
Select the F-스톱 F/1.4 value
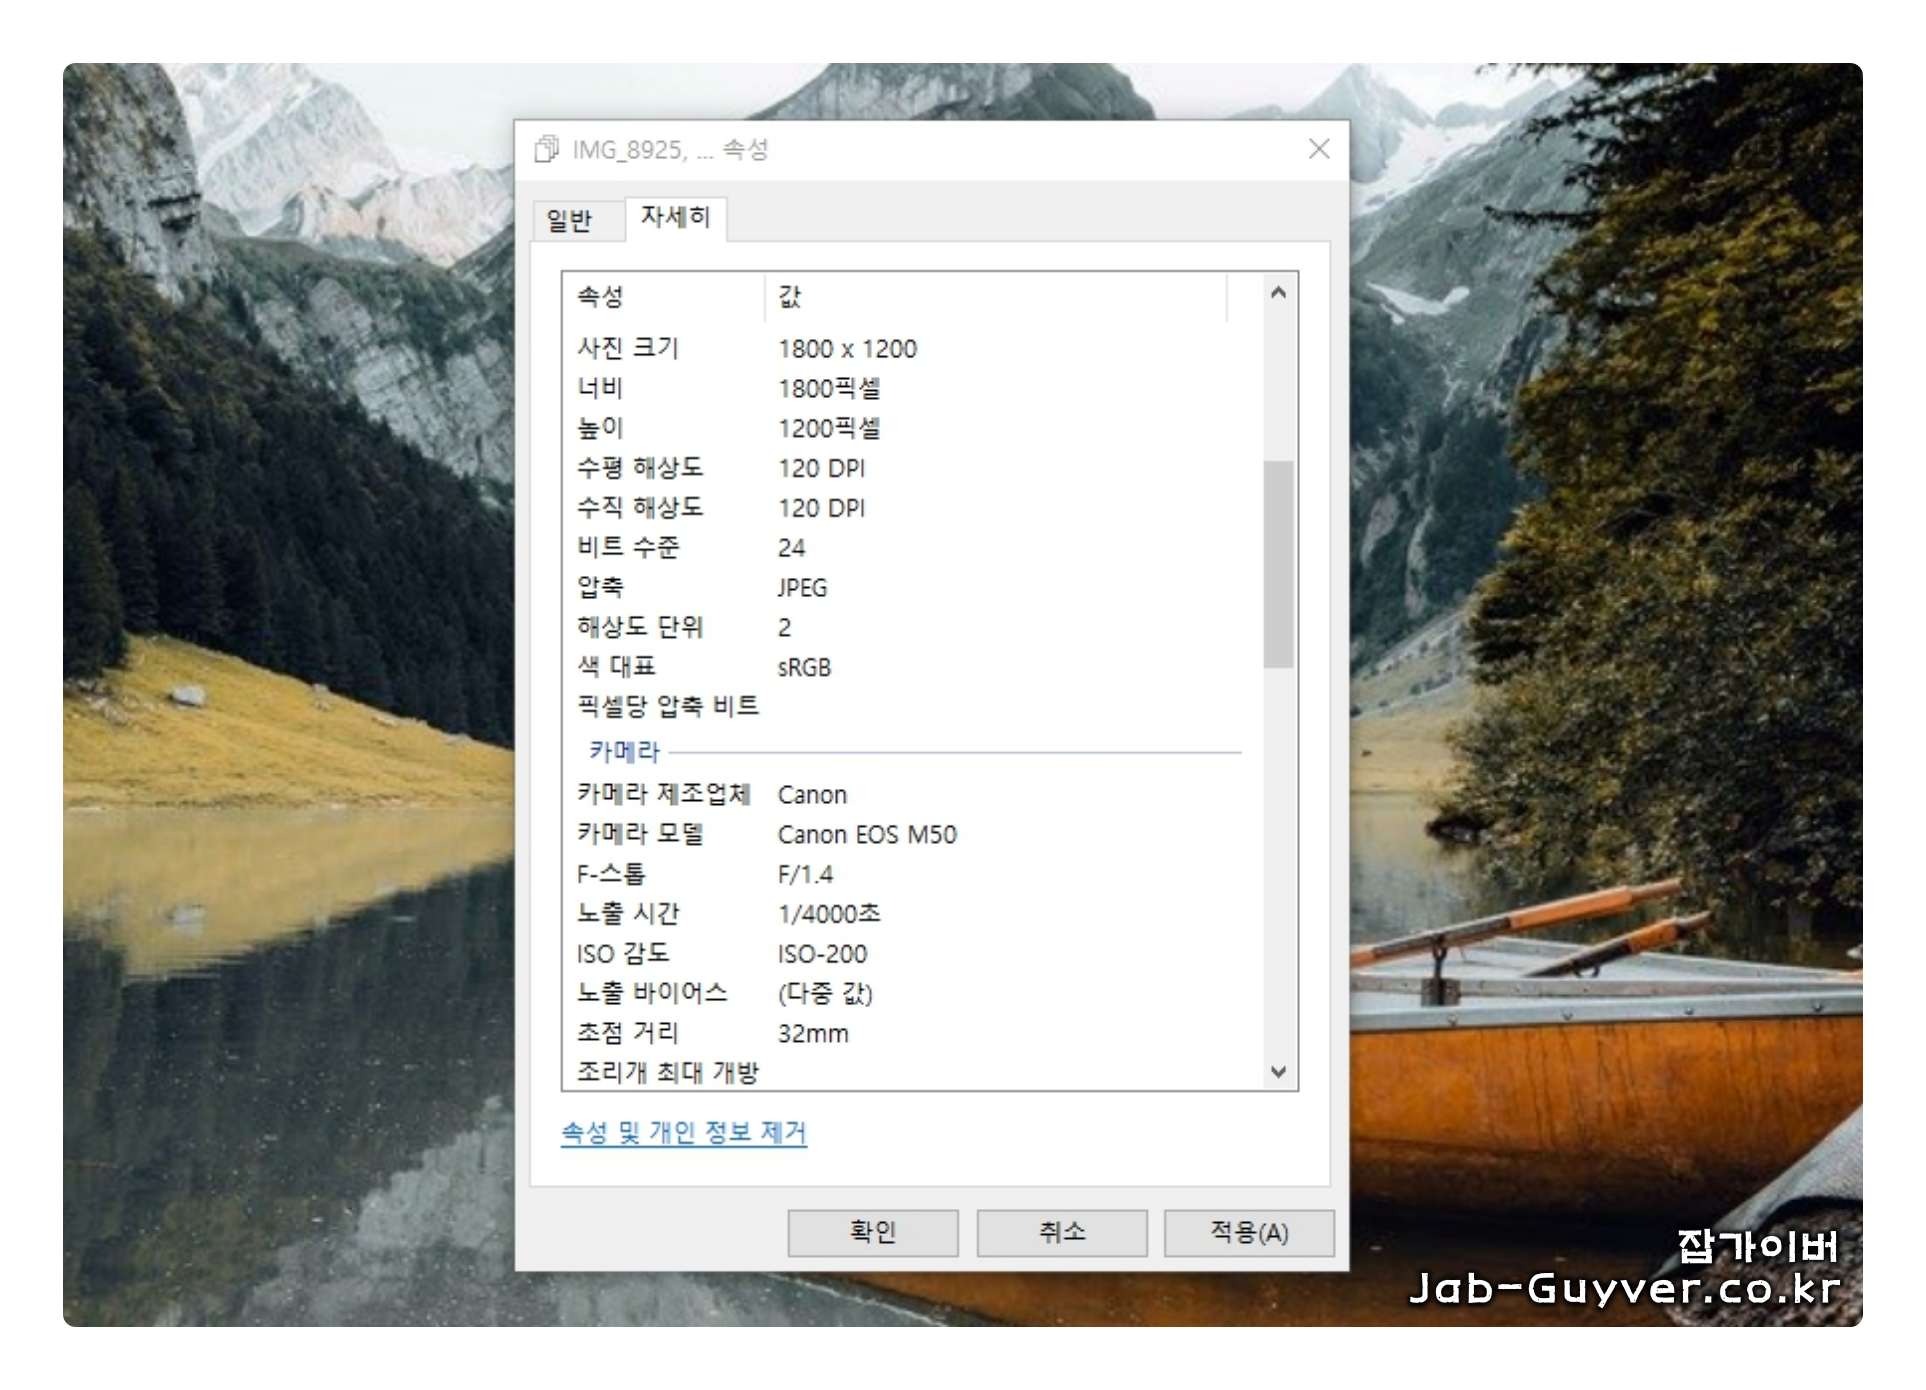805,875
